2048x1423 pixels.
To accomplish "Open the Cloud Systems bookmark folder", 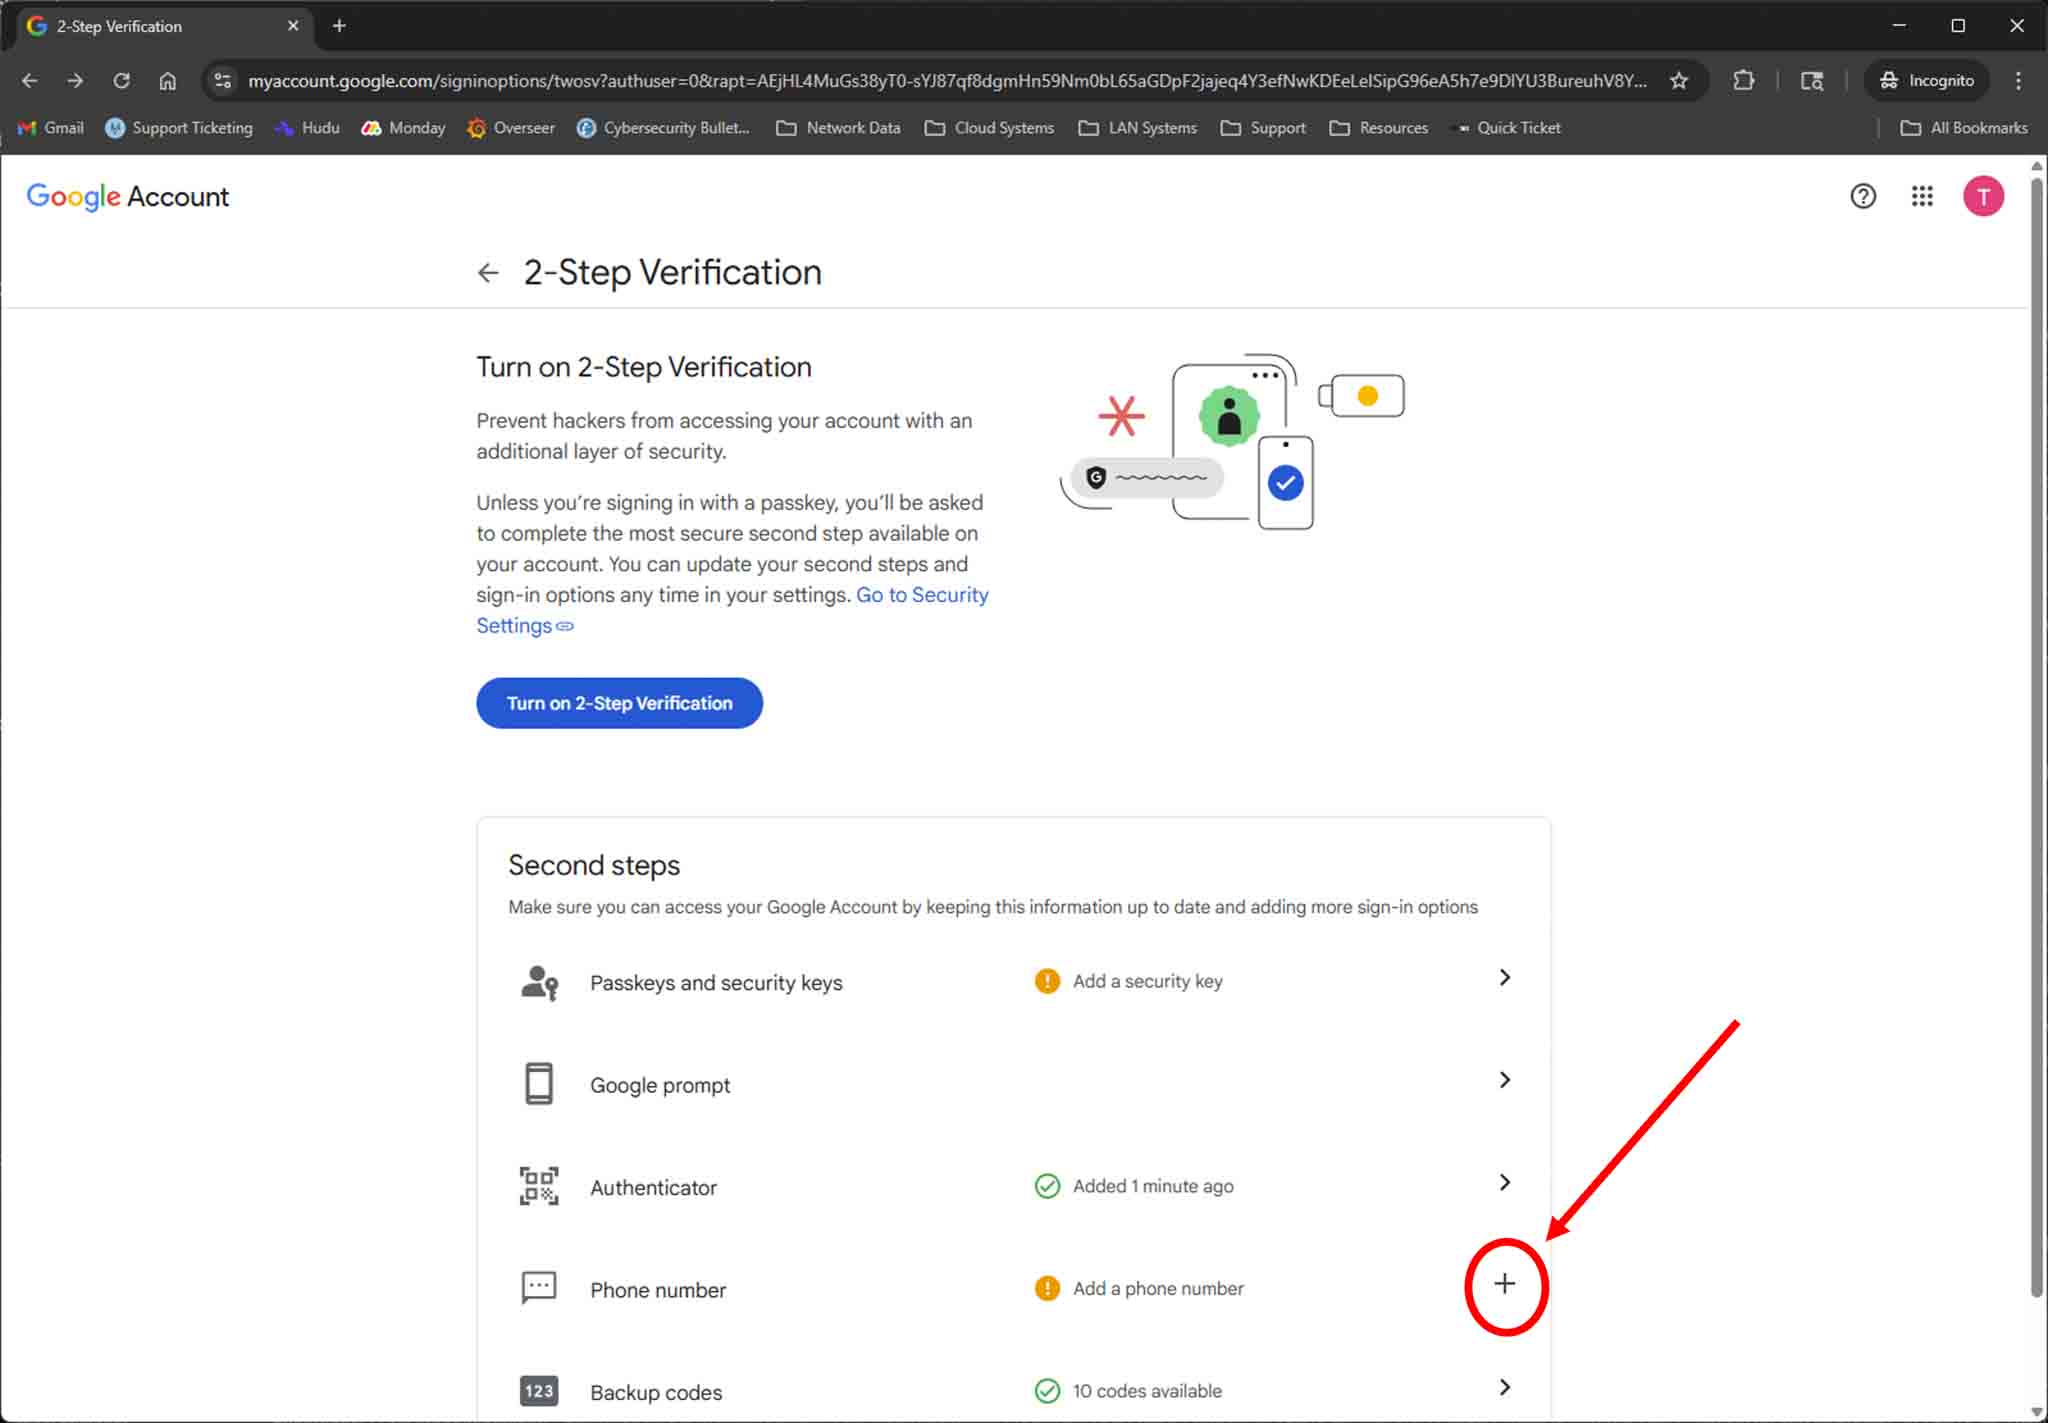I will coord(989,128).
